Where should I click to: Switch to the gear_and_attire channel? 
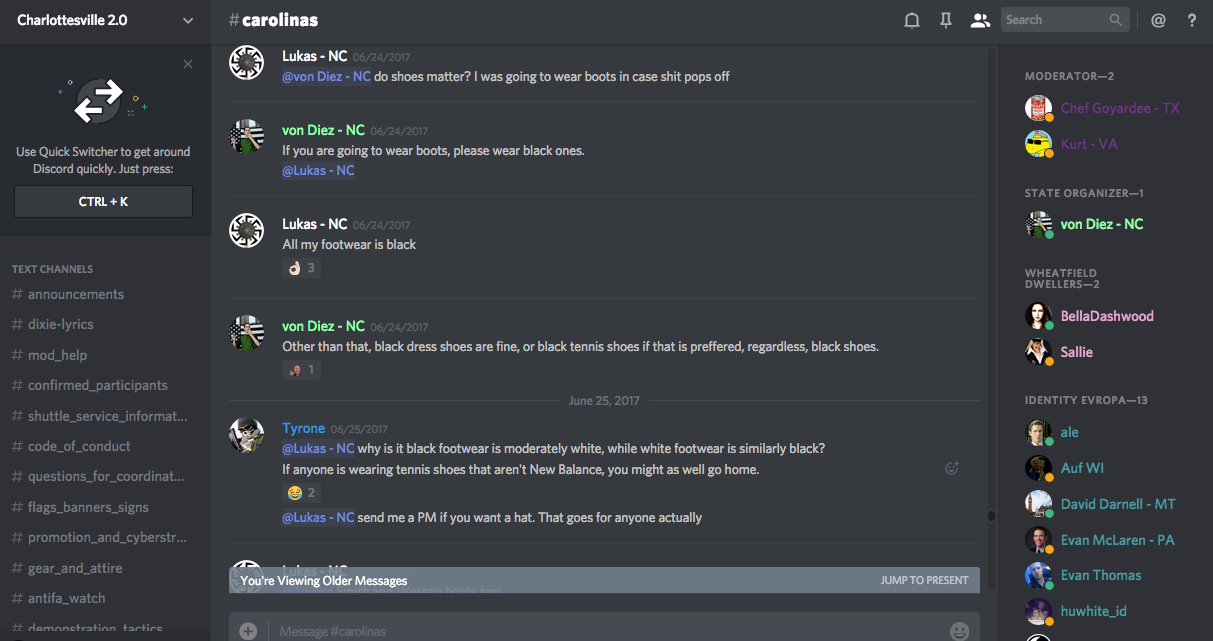[75, 568]
